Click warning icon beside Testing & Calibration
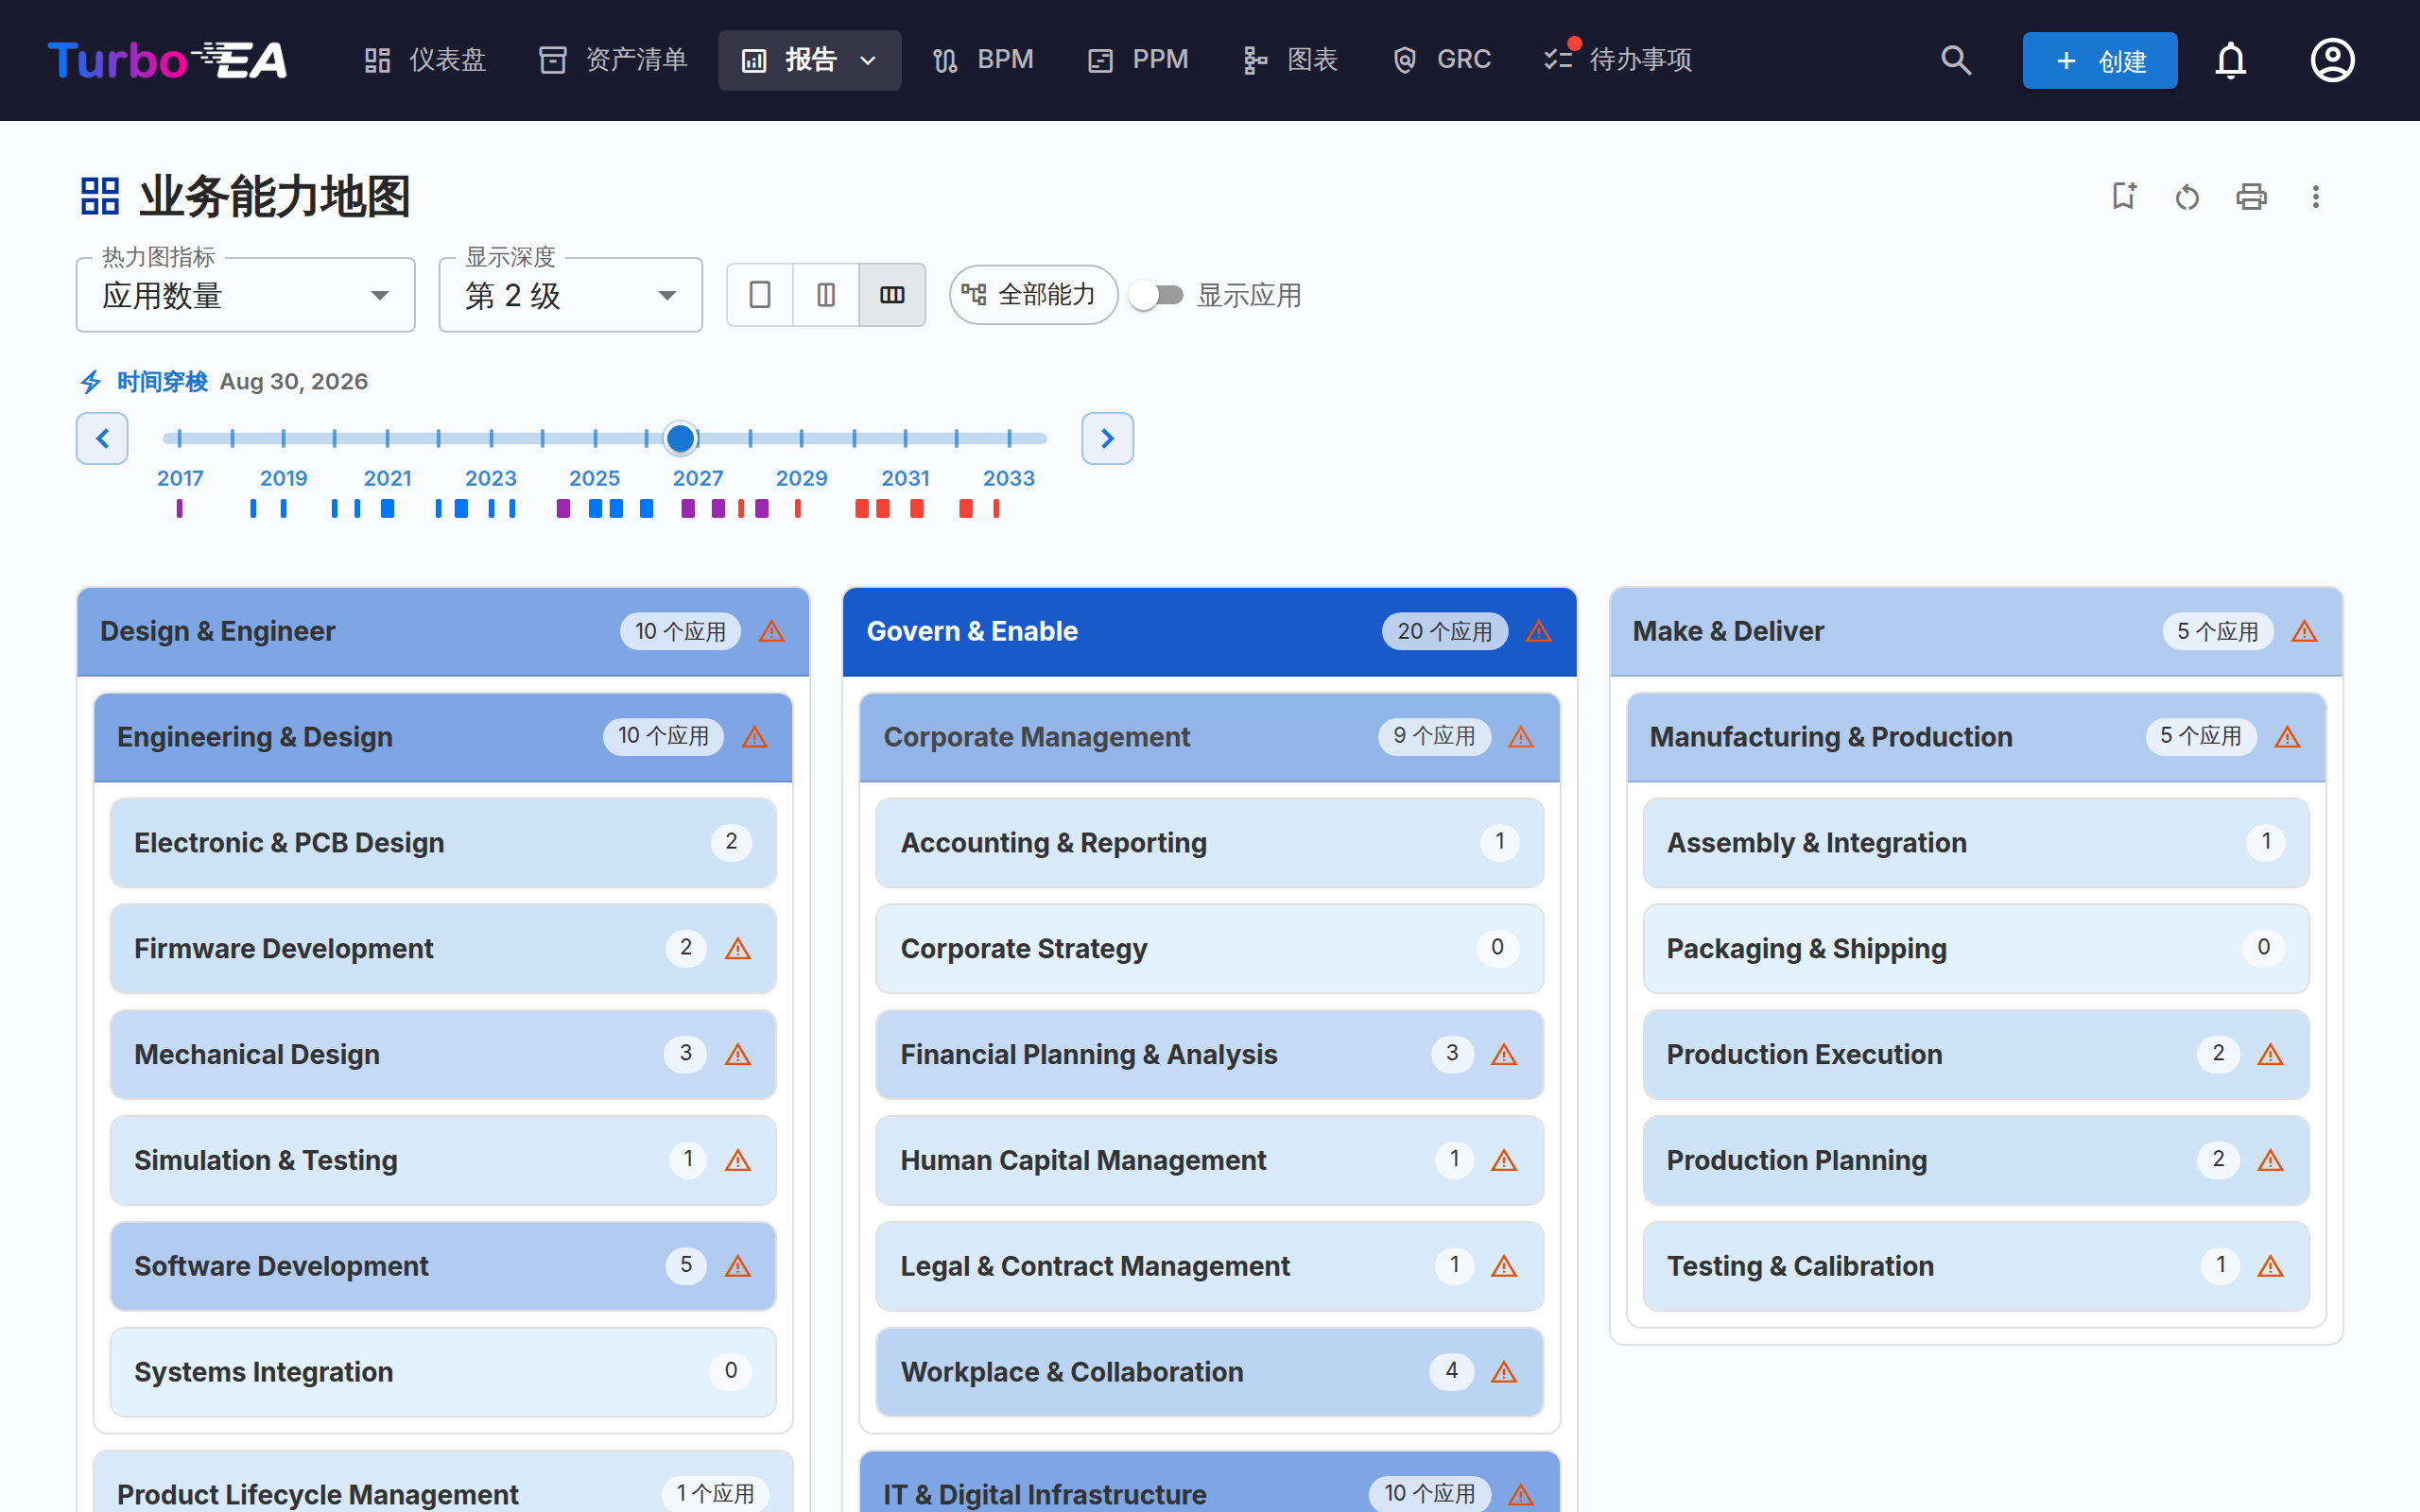2420x1512 pixels. [x=2271, y=1266]
